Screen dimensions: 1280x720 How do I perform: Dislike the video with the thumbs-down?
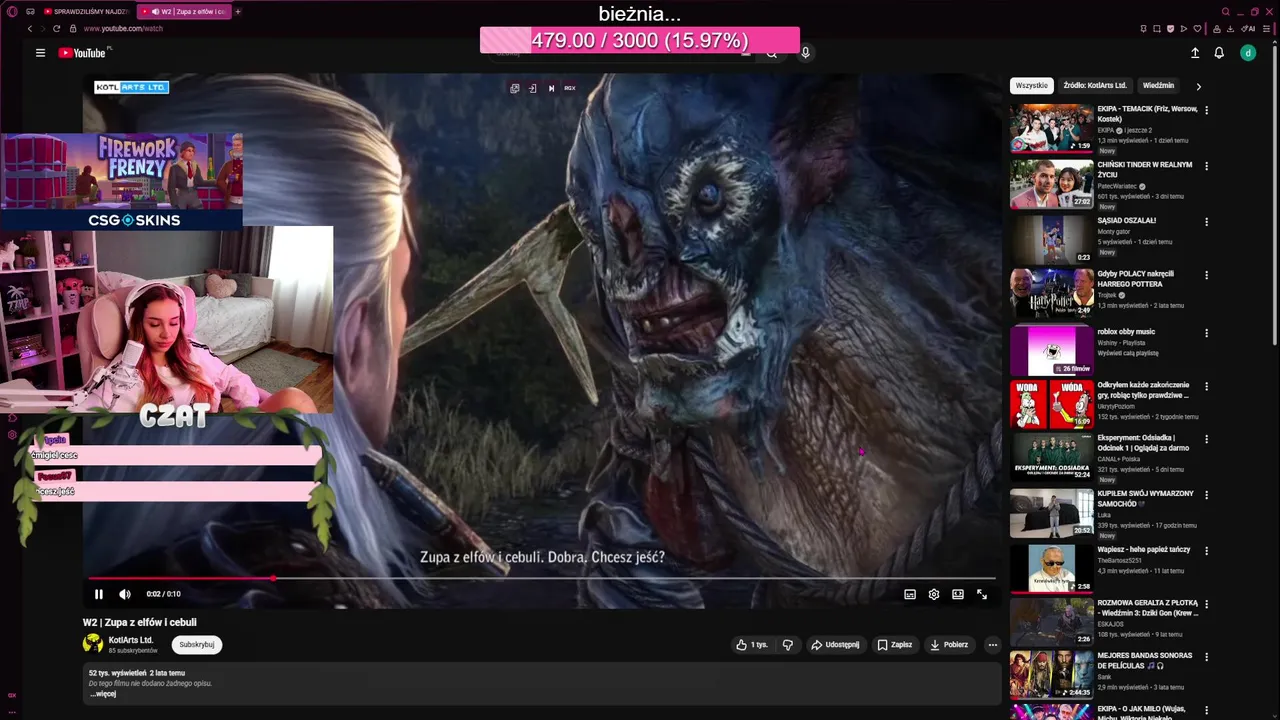788,645
